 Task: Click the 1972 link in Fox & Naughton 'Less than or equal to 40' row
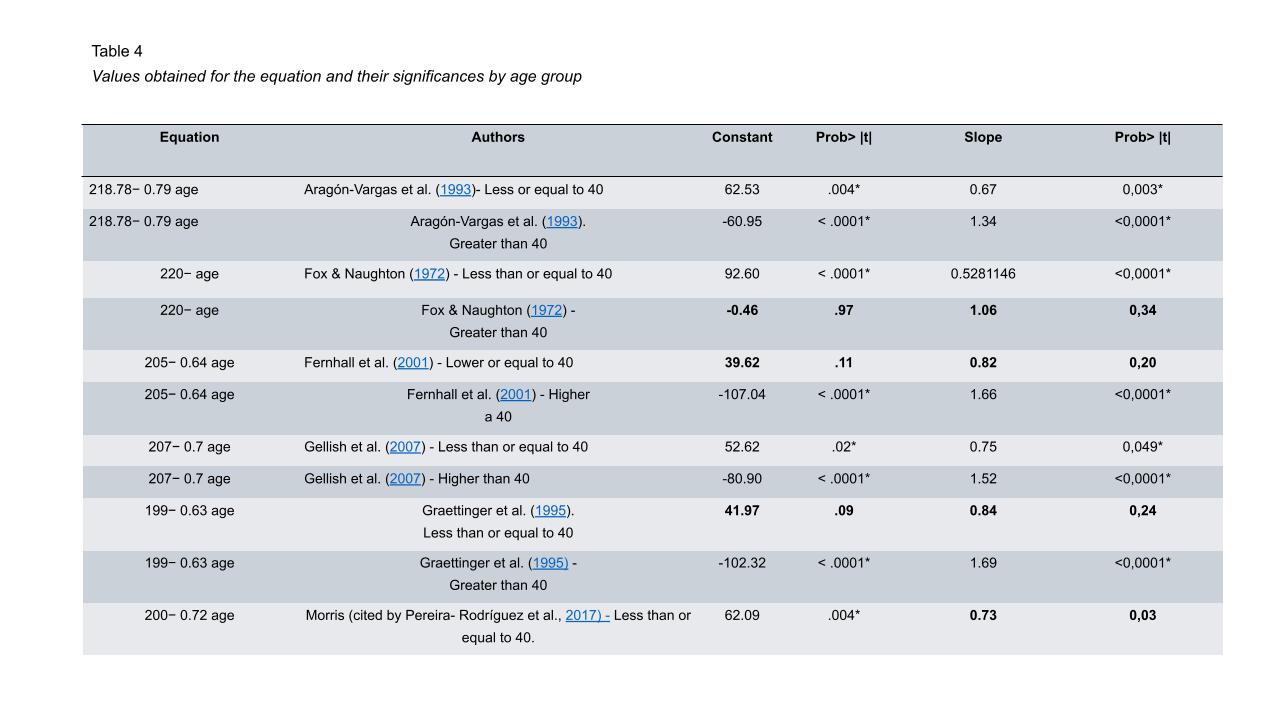[x=429, y=274]
